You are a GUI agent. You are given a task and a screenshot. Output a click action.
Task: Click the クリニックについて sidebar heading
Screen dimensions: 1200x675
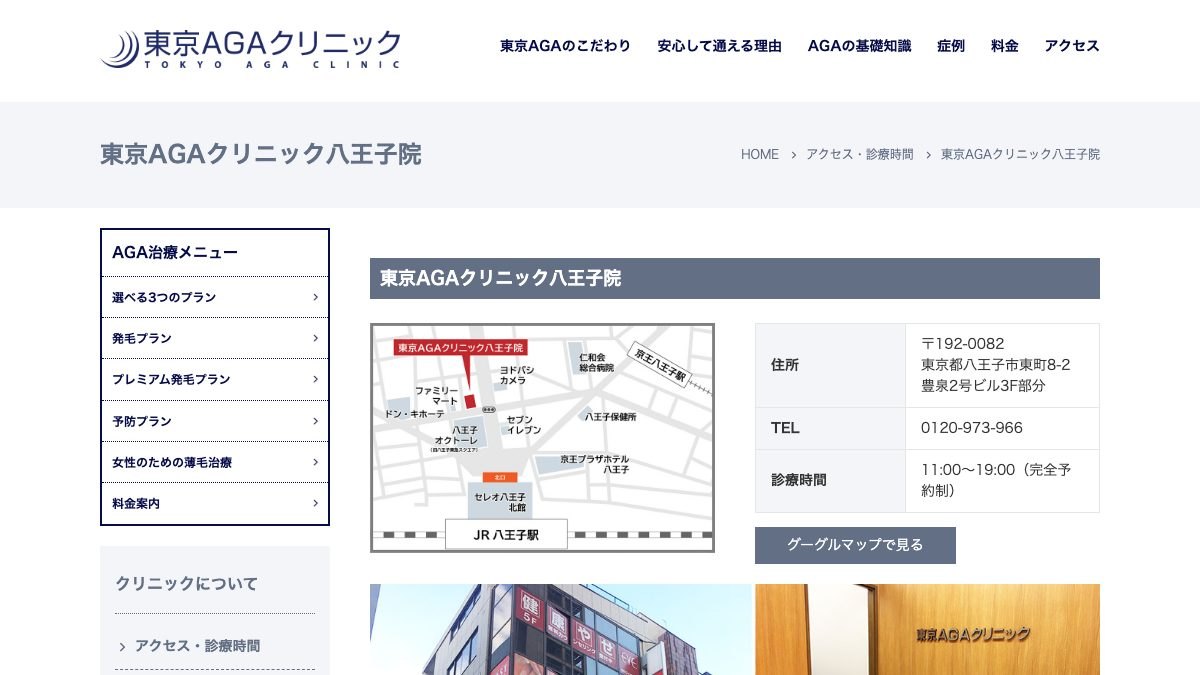[186, 583]
